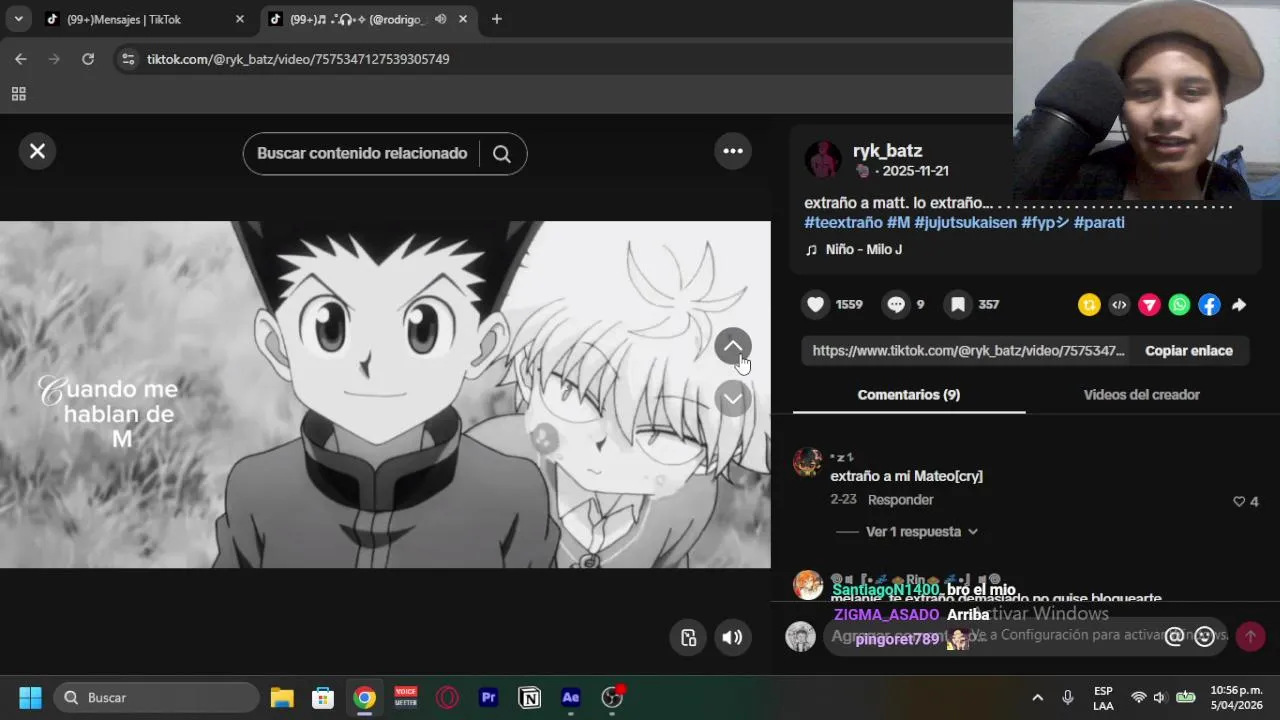The height and width of the screenshot is (720, 1280).
Task: Open After Effects from taskbar
Action: click(571, 698)
